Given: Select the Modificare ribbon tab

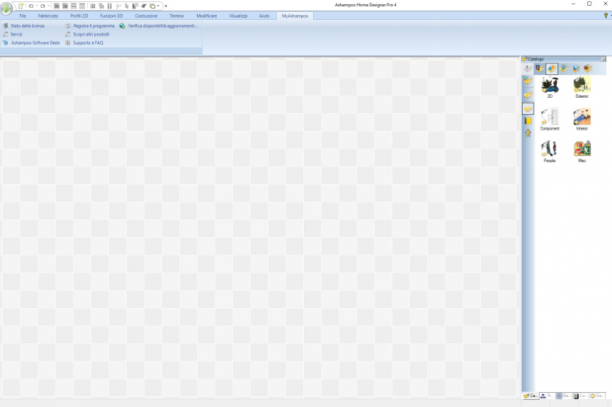Looking at the screenshot, I should coord(206,16).
